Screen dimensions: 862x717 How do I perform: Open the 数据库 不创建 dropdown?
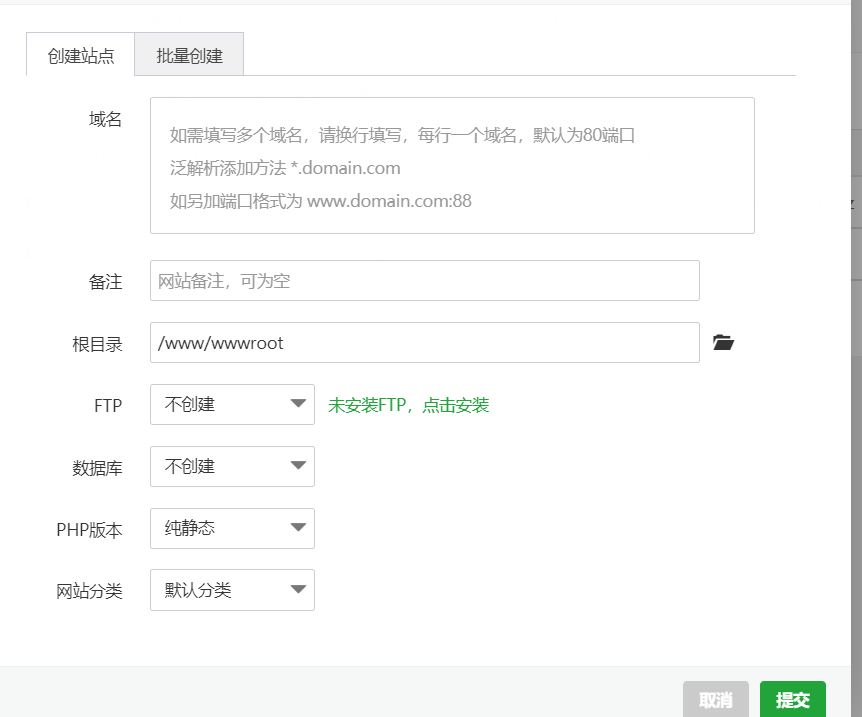[x=232, y=467]
